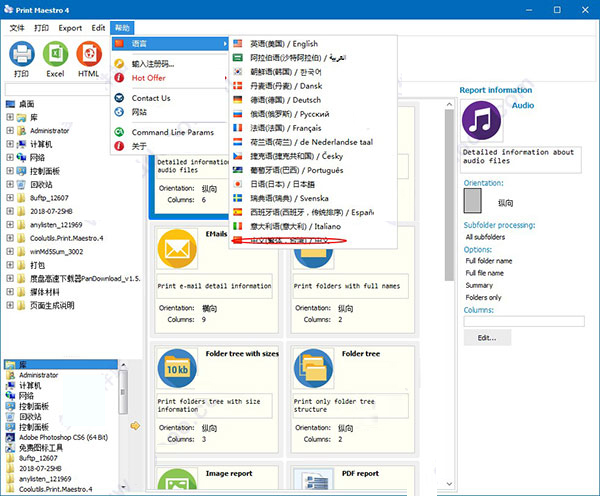Open the 文件 menu
Viewport: 600px width, 496px height.
[x=17, y=28]
